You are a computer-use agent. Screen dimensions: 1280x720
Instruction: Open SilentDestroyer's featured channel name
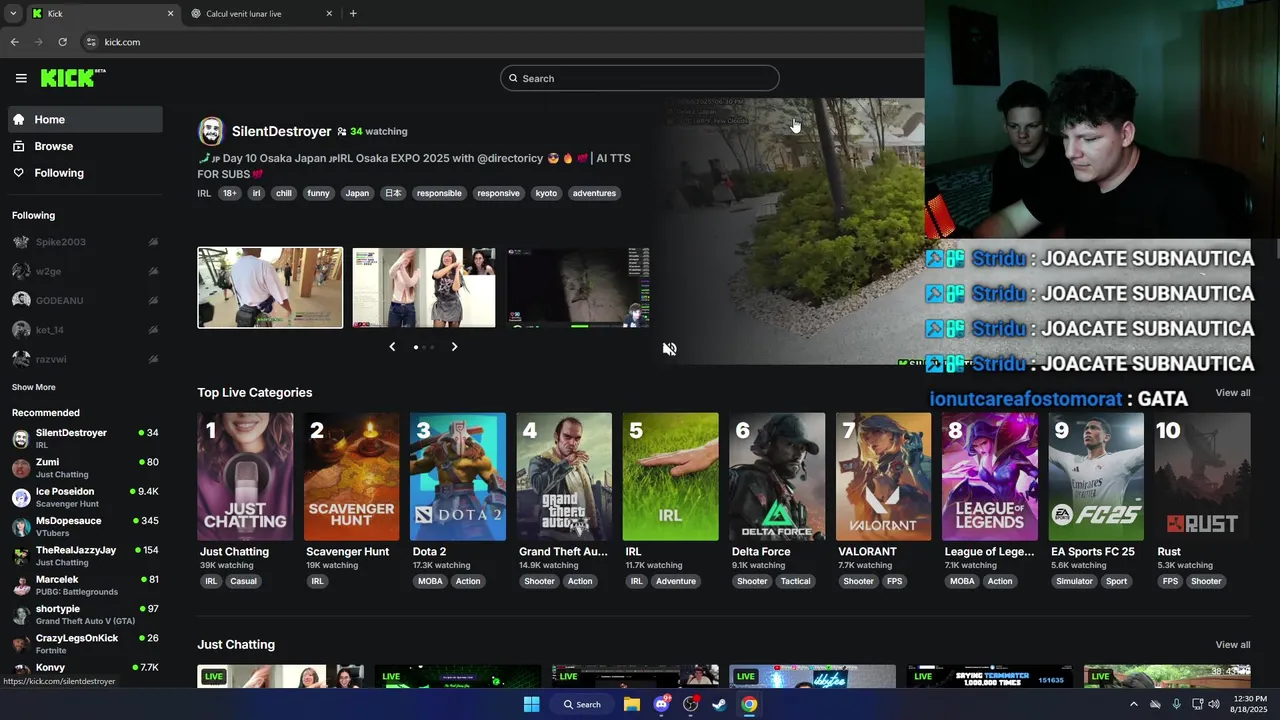coord(281,131)
